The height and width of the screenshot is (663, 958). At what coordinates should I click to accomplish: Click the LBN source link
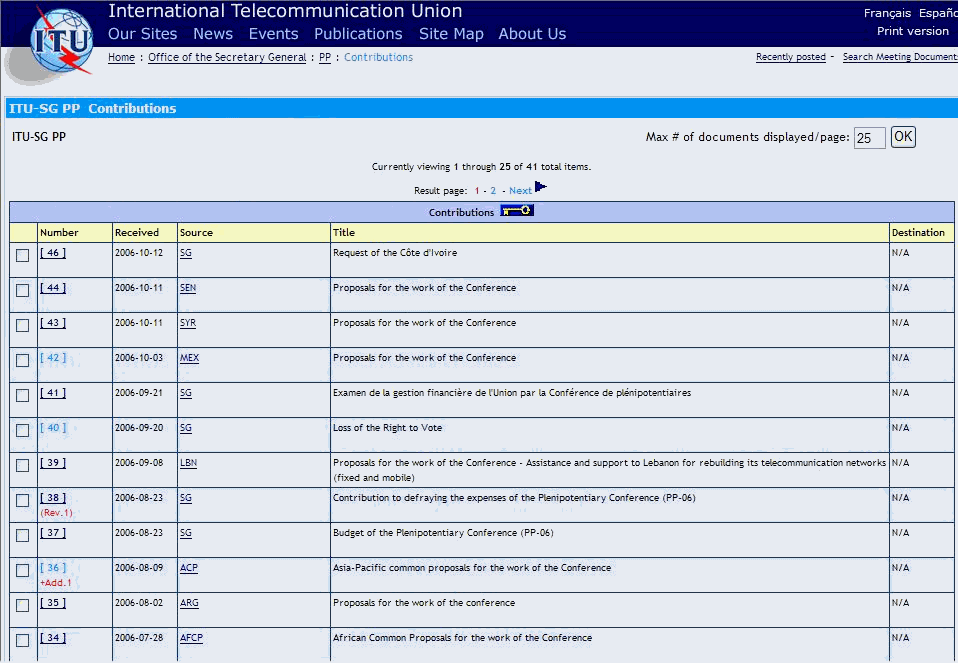(188, 463)
